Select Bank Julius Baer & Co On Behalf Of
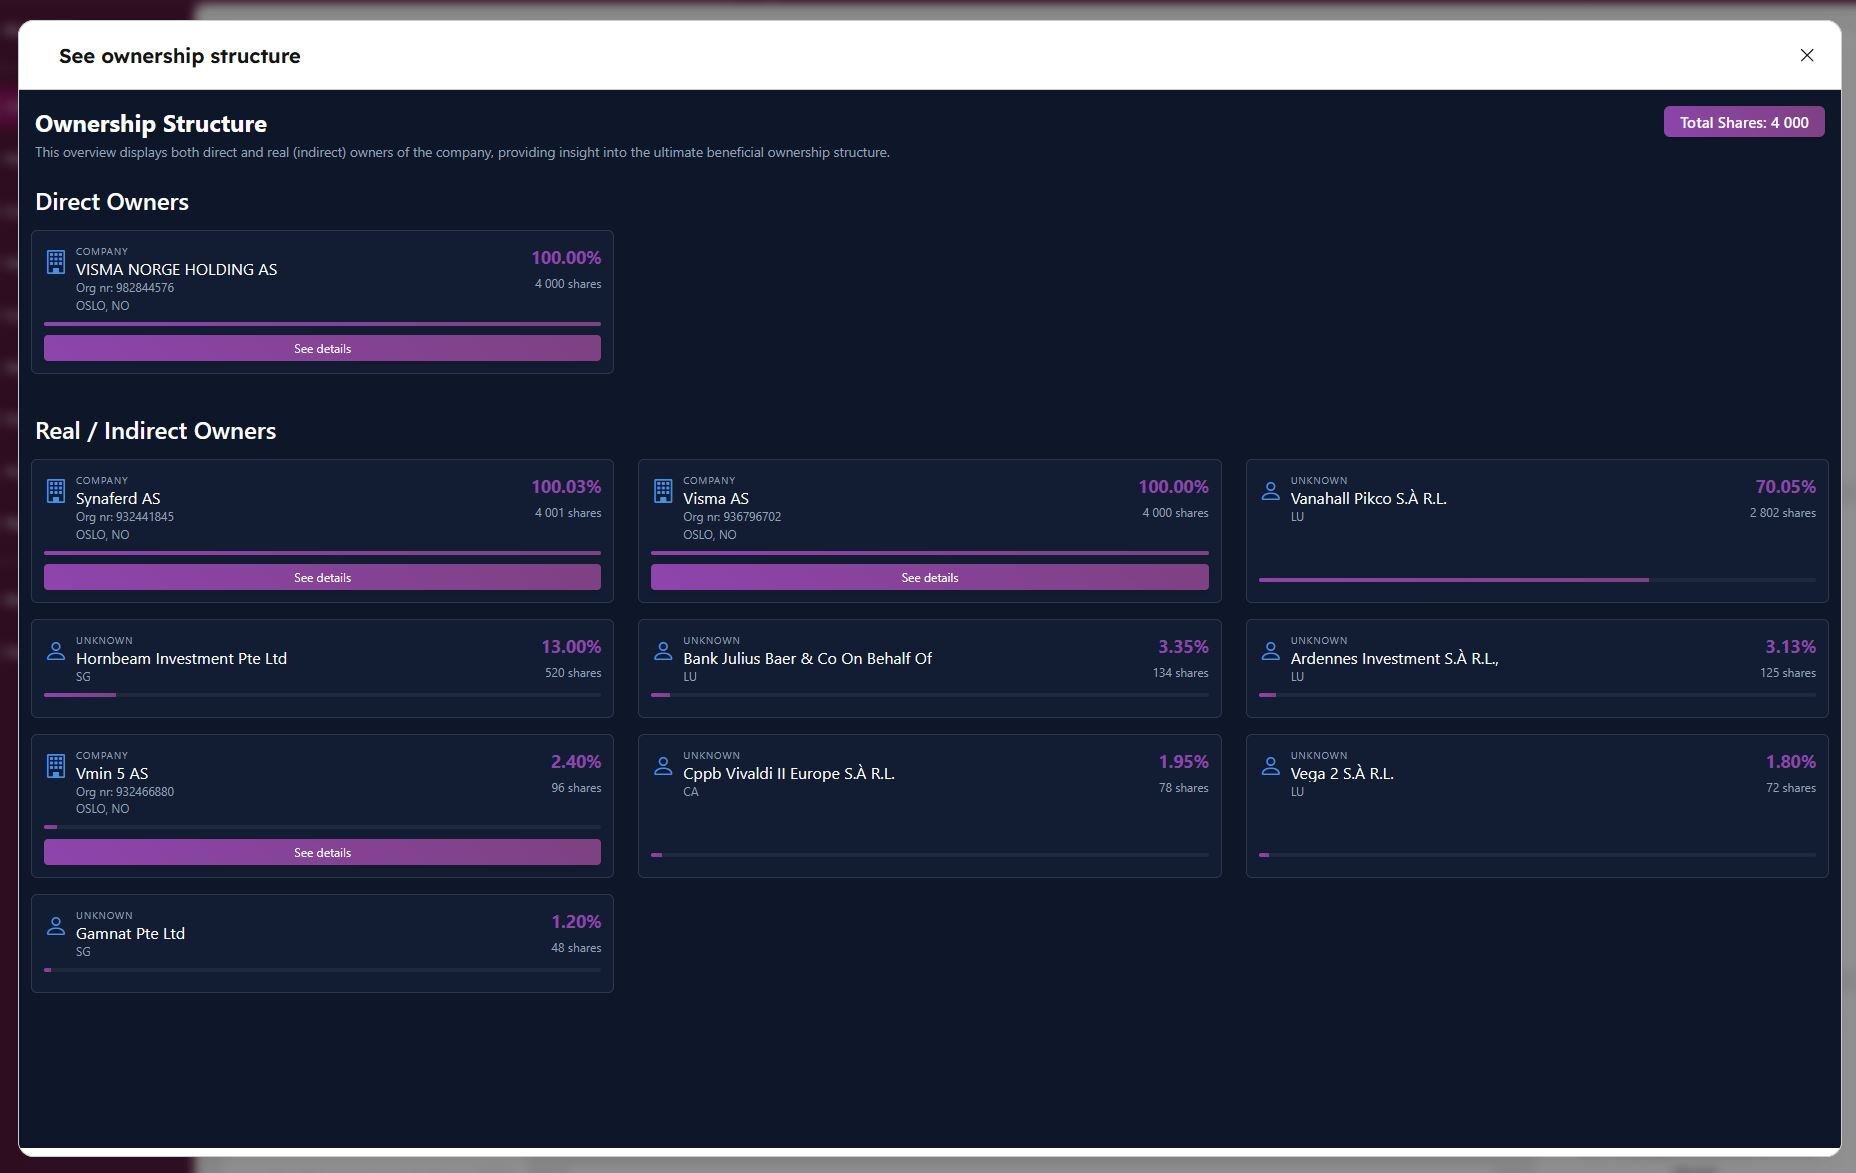The width and height of the screenshot is (1856, 1173). (x=807, y=658)
